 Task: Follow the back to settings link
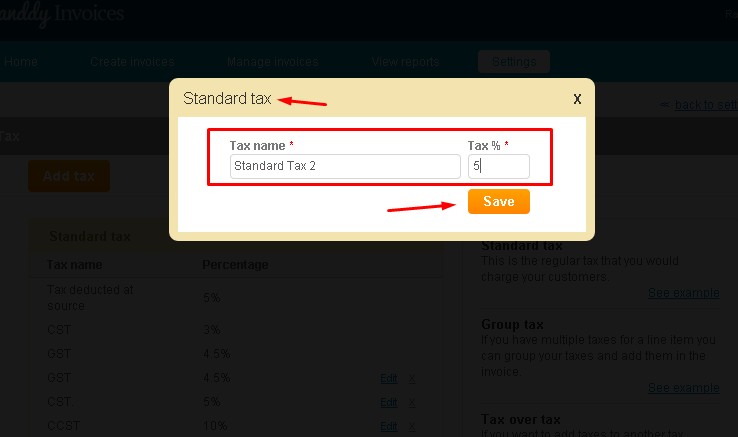coord(706,105)
